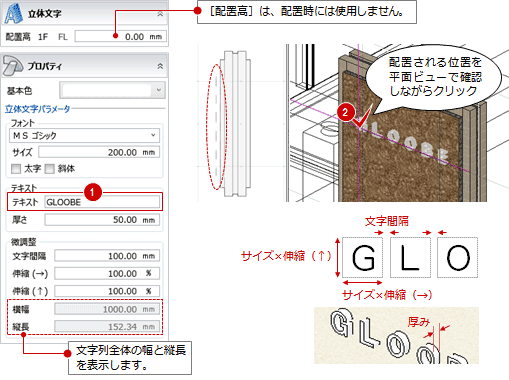
Task: Click the 配置高 0.00 mm field
Action: pos(120,36)
